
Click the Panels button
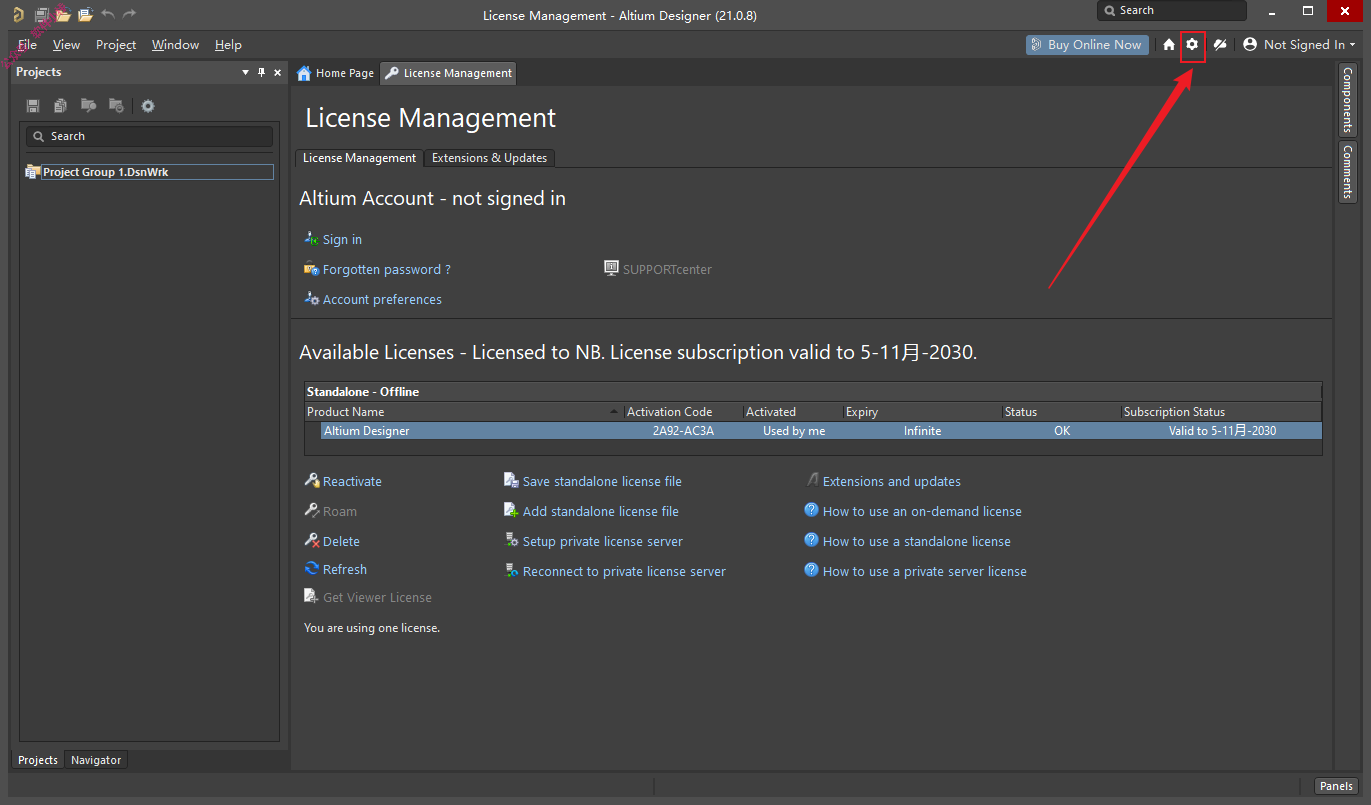click(x=1336, y=786)
